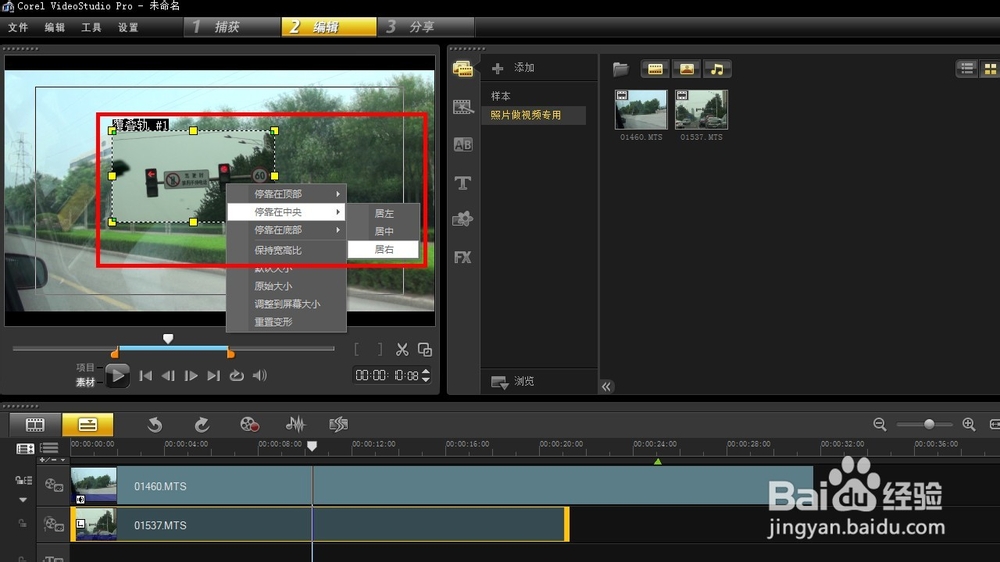This screenshot has height=562, width=1000.
Task: Click the scissors split clip icon
Action: tap(402, 350)
